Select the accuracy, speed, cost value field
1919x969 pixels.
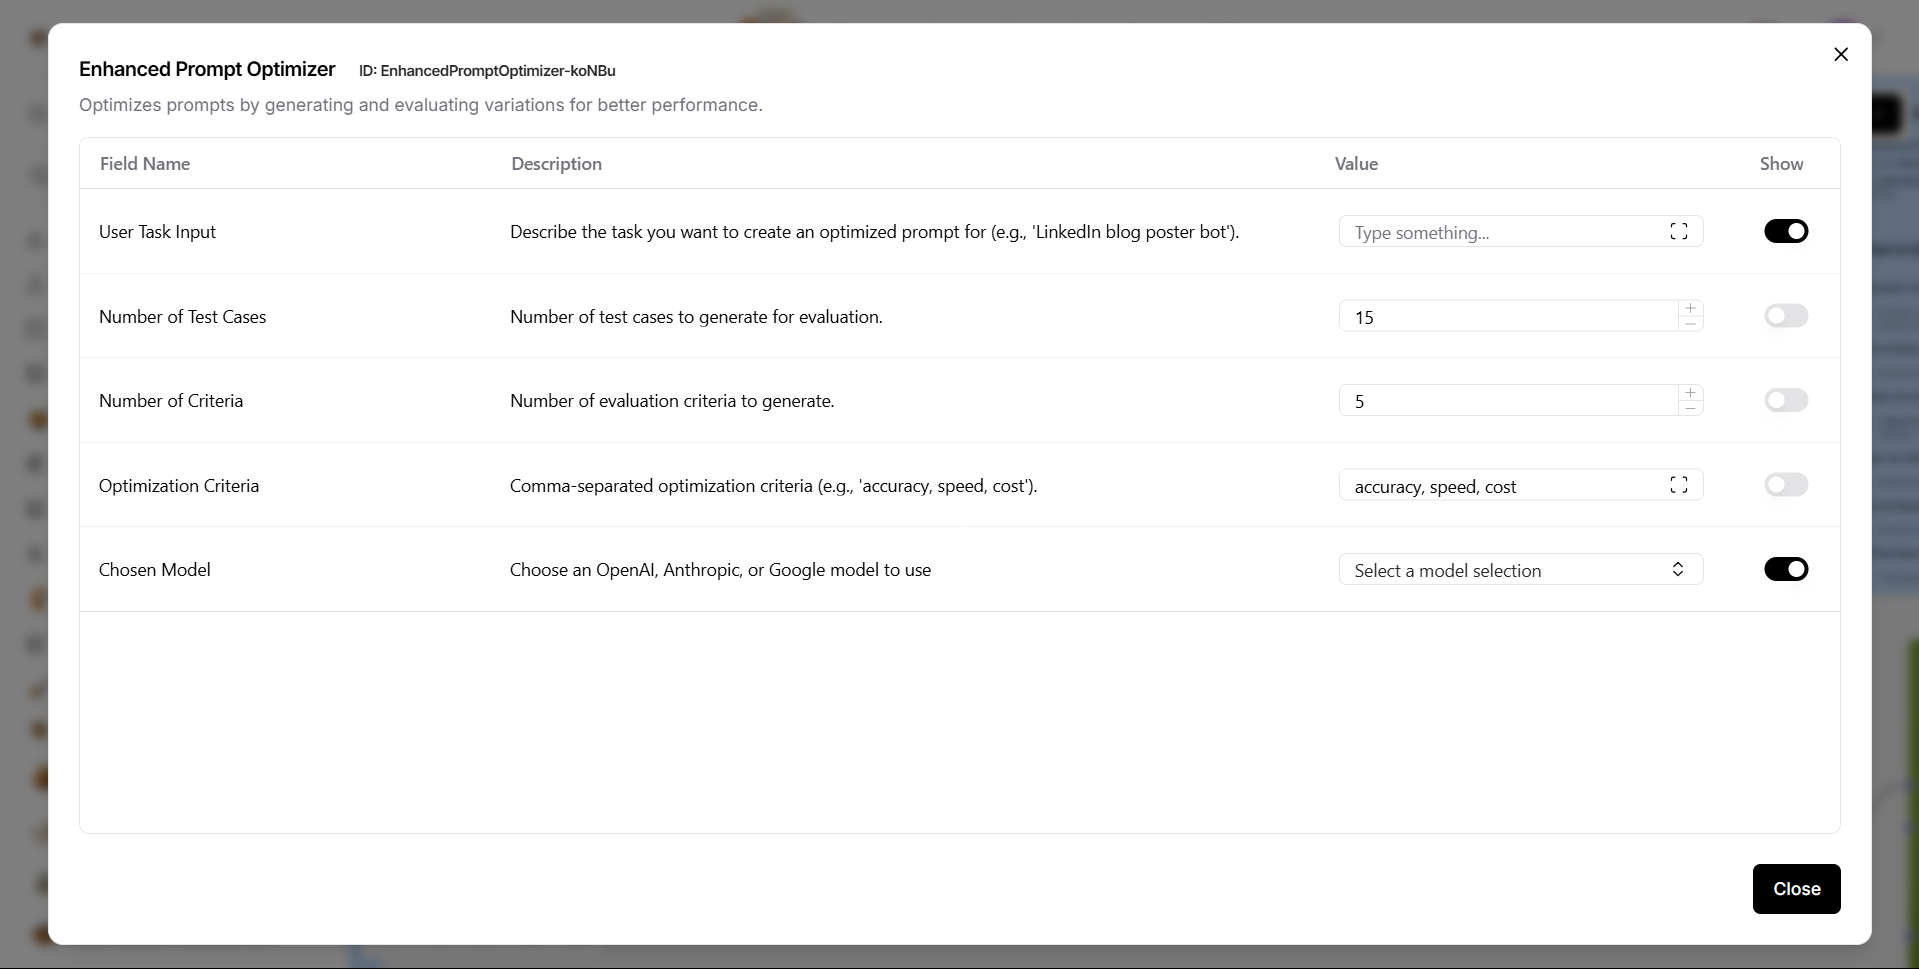pyautogui.click(x=1500, y=485)
